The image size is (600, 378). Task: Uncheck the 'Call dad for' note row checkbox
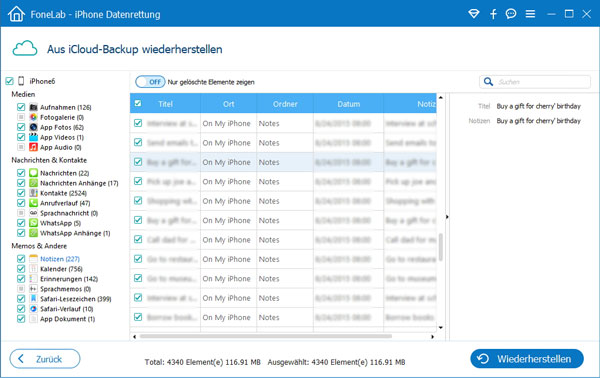tap(138, 239)
